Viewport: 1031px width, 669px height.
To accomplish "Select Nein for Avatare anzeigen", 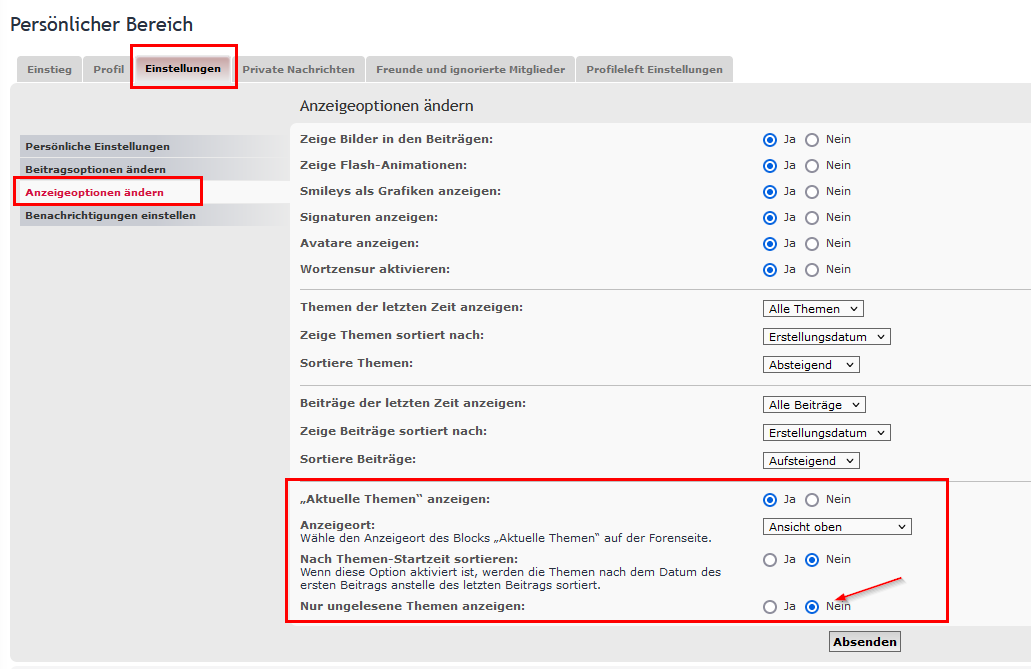I will 812,244.
